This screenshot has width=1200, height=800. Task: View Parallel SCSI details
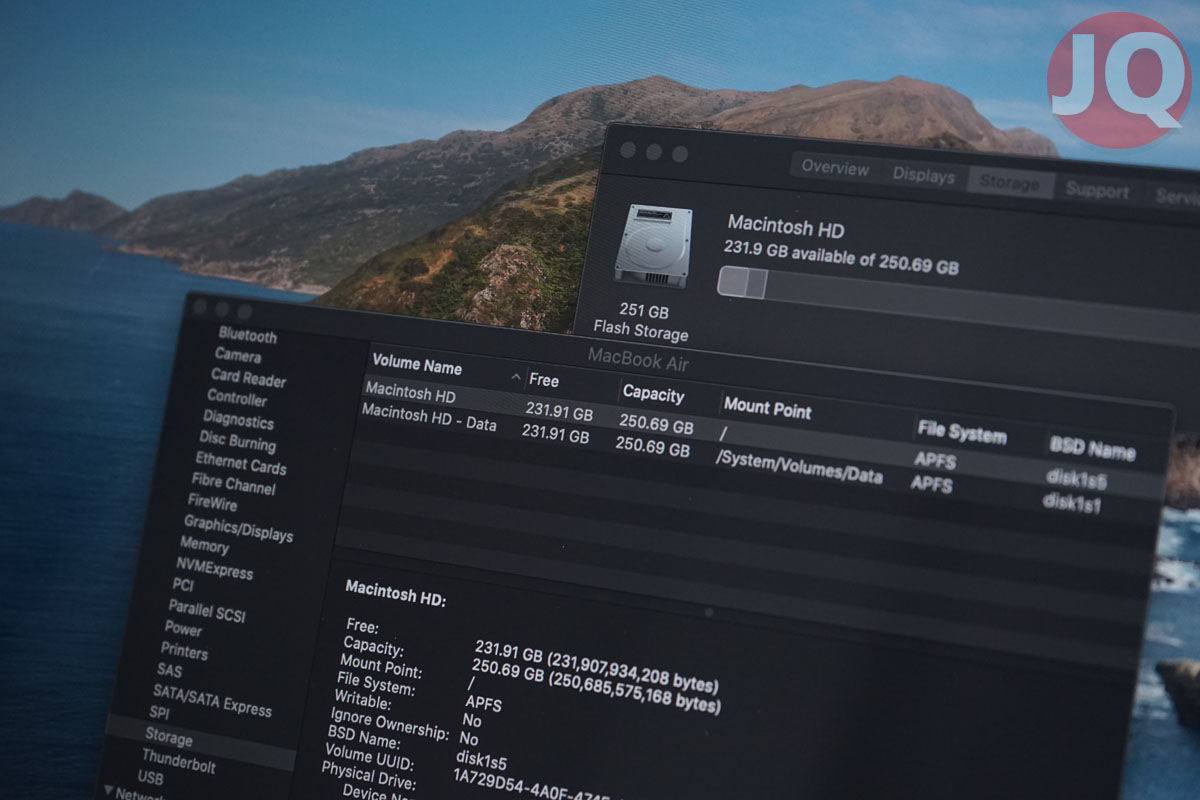pos(206,610)
